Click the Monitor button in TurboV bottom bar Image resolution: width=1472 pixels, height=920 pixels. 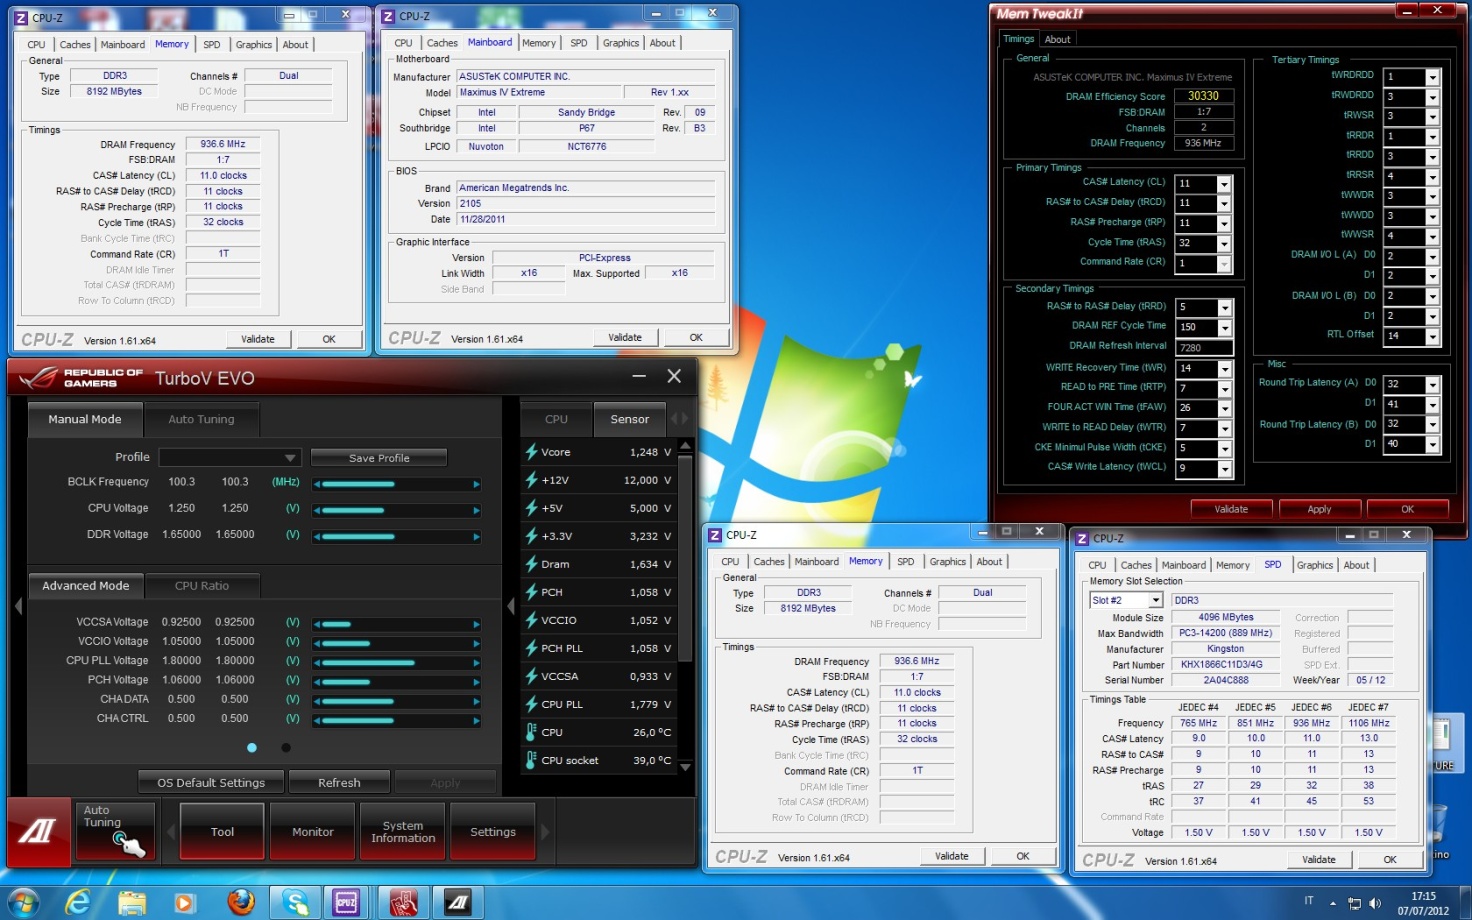(313, 831)
